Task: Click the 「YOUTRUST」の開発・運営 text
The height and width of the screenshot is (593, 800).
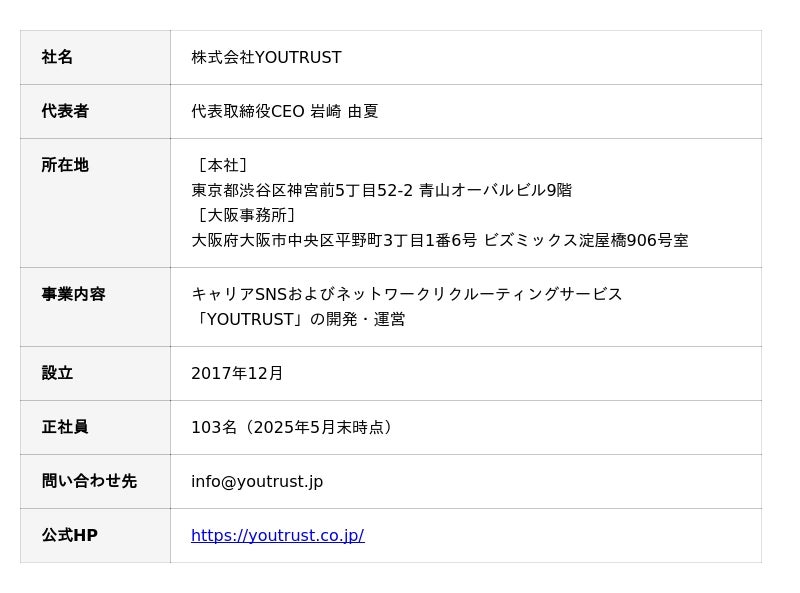Action: pyautogui.click(x=298, y=320)
